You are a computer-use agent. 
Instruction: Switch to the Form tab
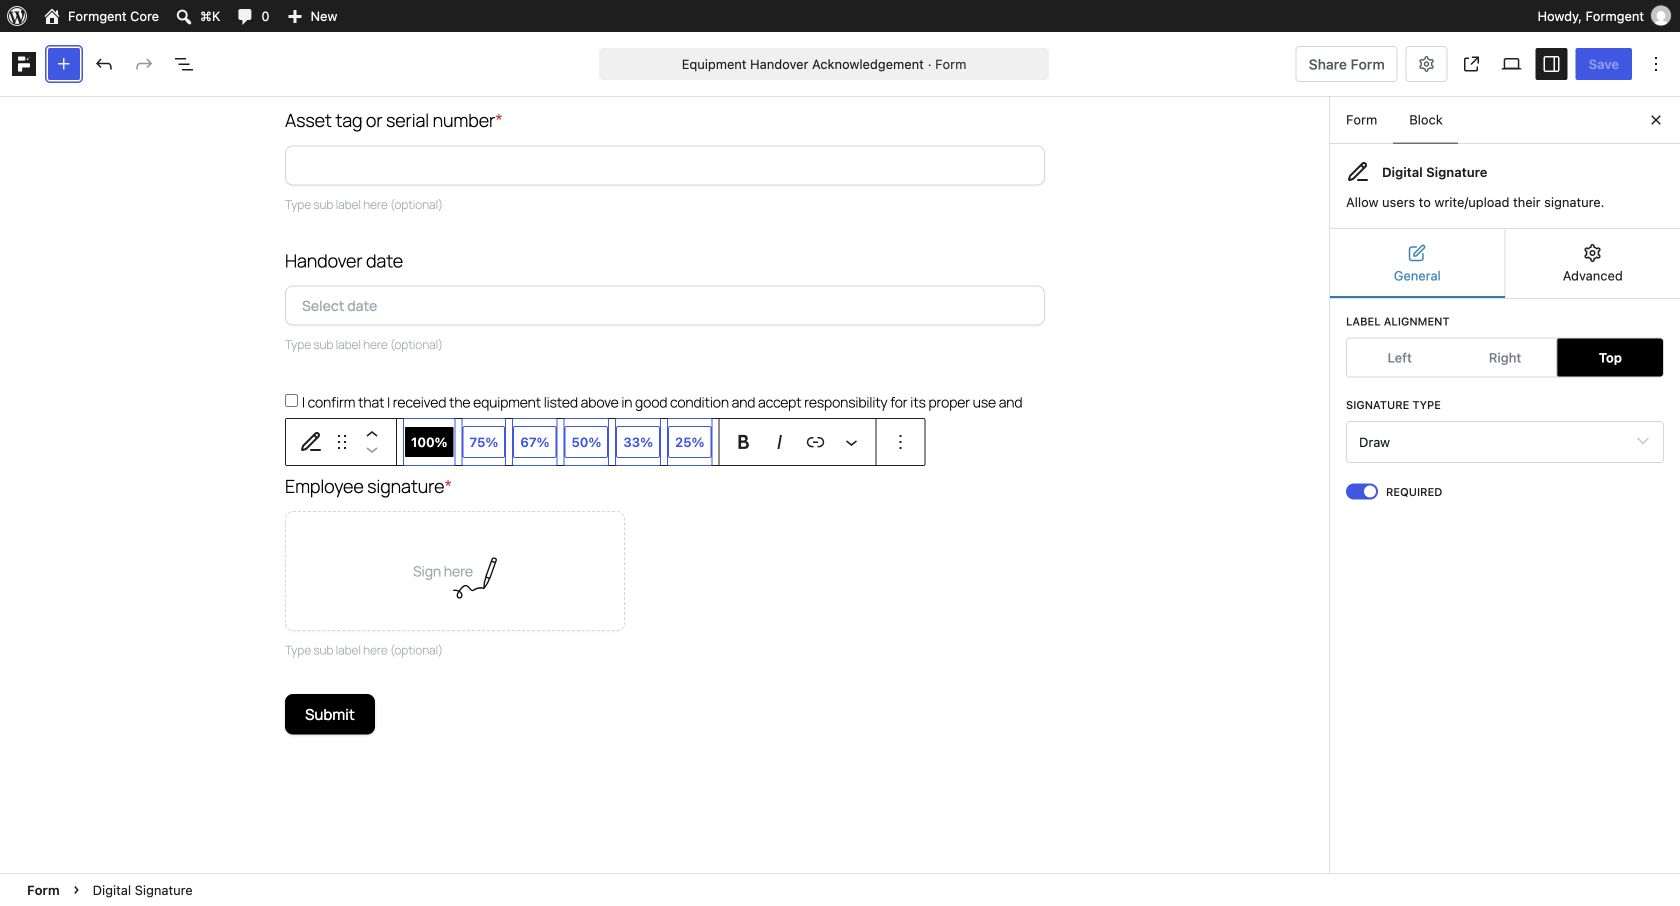coord(1361,120)
